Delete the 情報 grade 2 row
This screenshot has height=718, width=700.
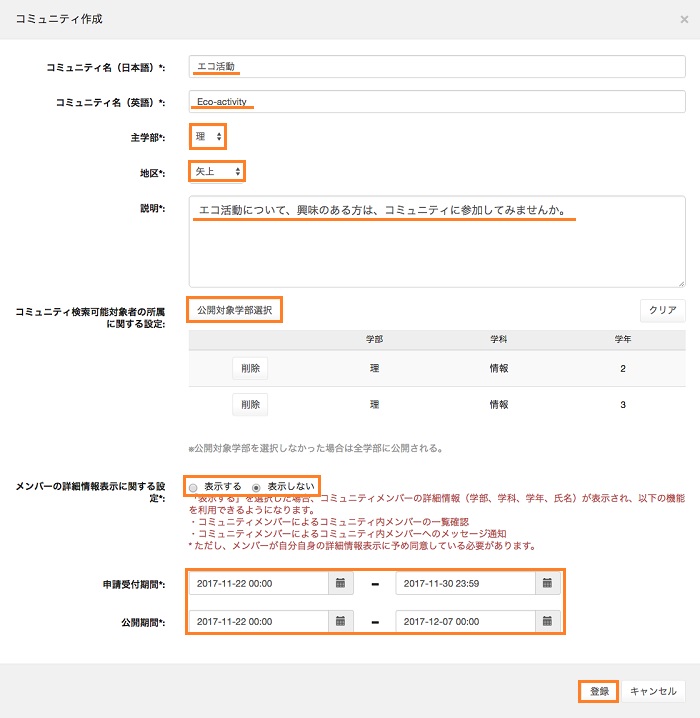[x=250, y=368]
